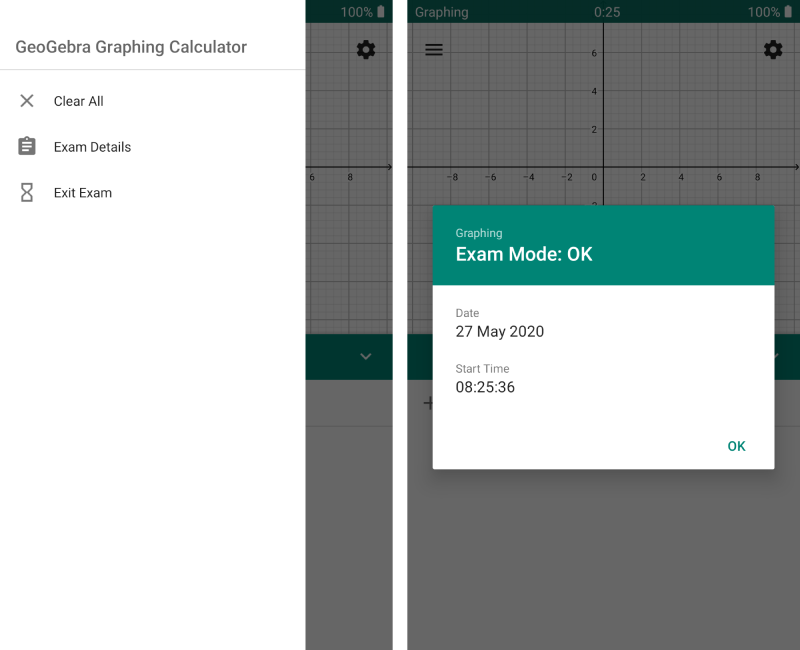Confirm dialog with OK button
Screen dimensions: 800x650
(x=736, y=446)
